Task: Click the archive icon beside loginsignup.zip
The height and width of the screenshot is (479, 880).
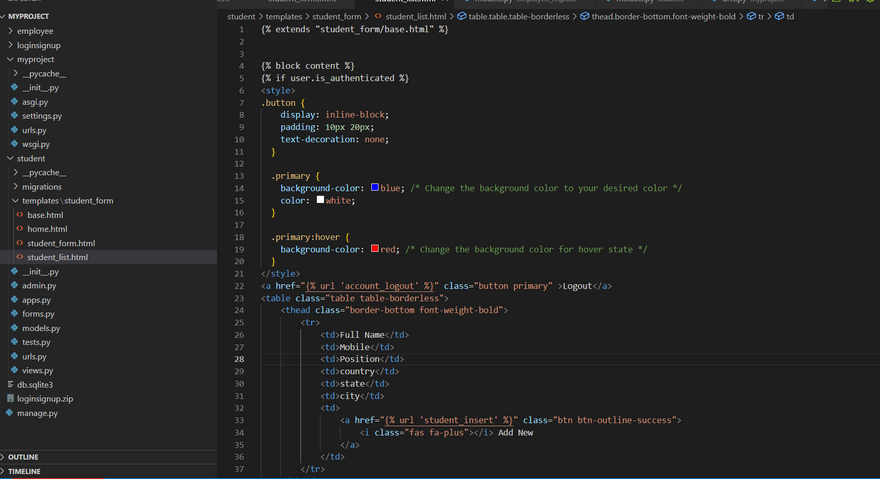Action: pyautogui.click(x=10, y=398)
